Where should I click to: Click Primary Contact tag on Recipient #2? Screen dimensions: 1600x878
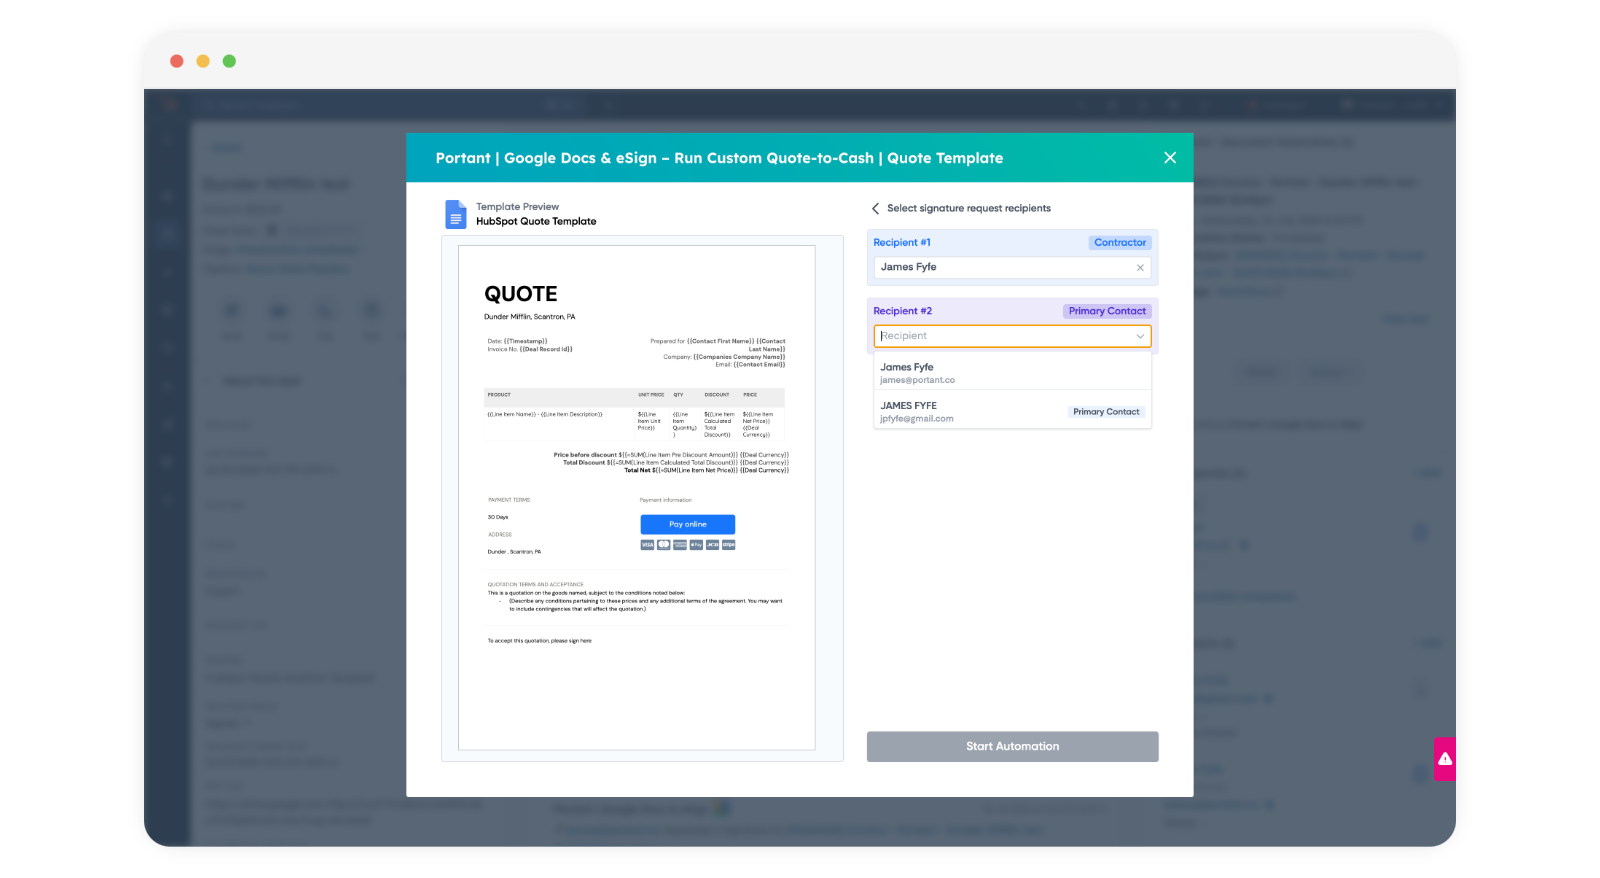tap(1106, 311)
